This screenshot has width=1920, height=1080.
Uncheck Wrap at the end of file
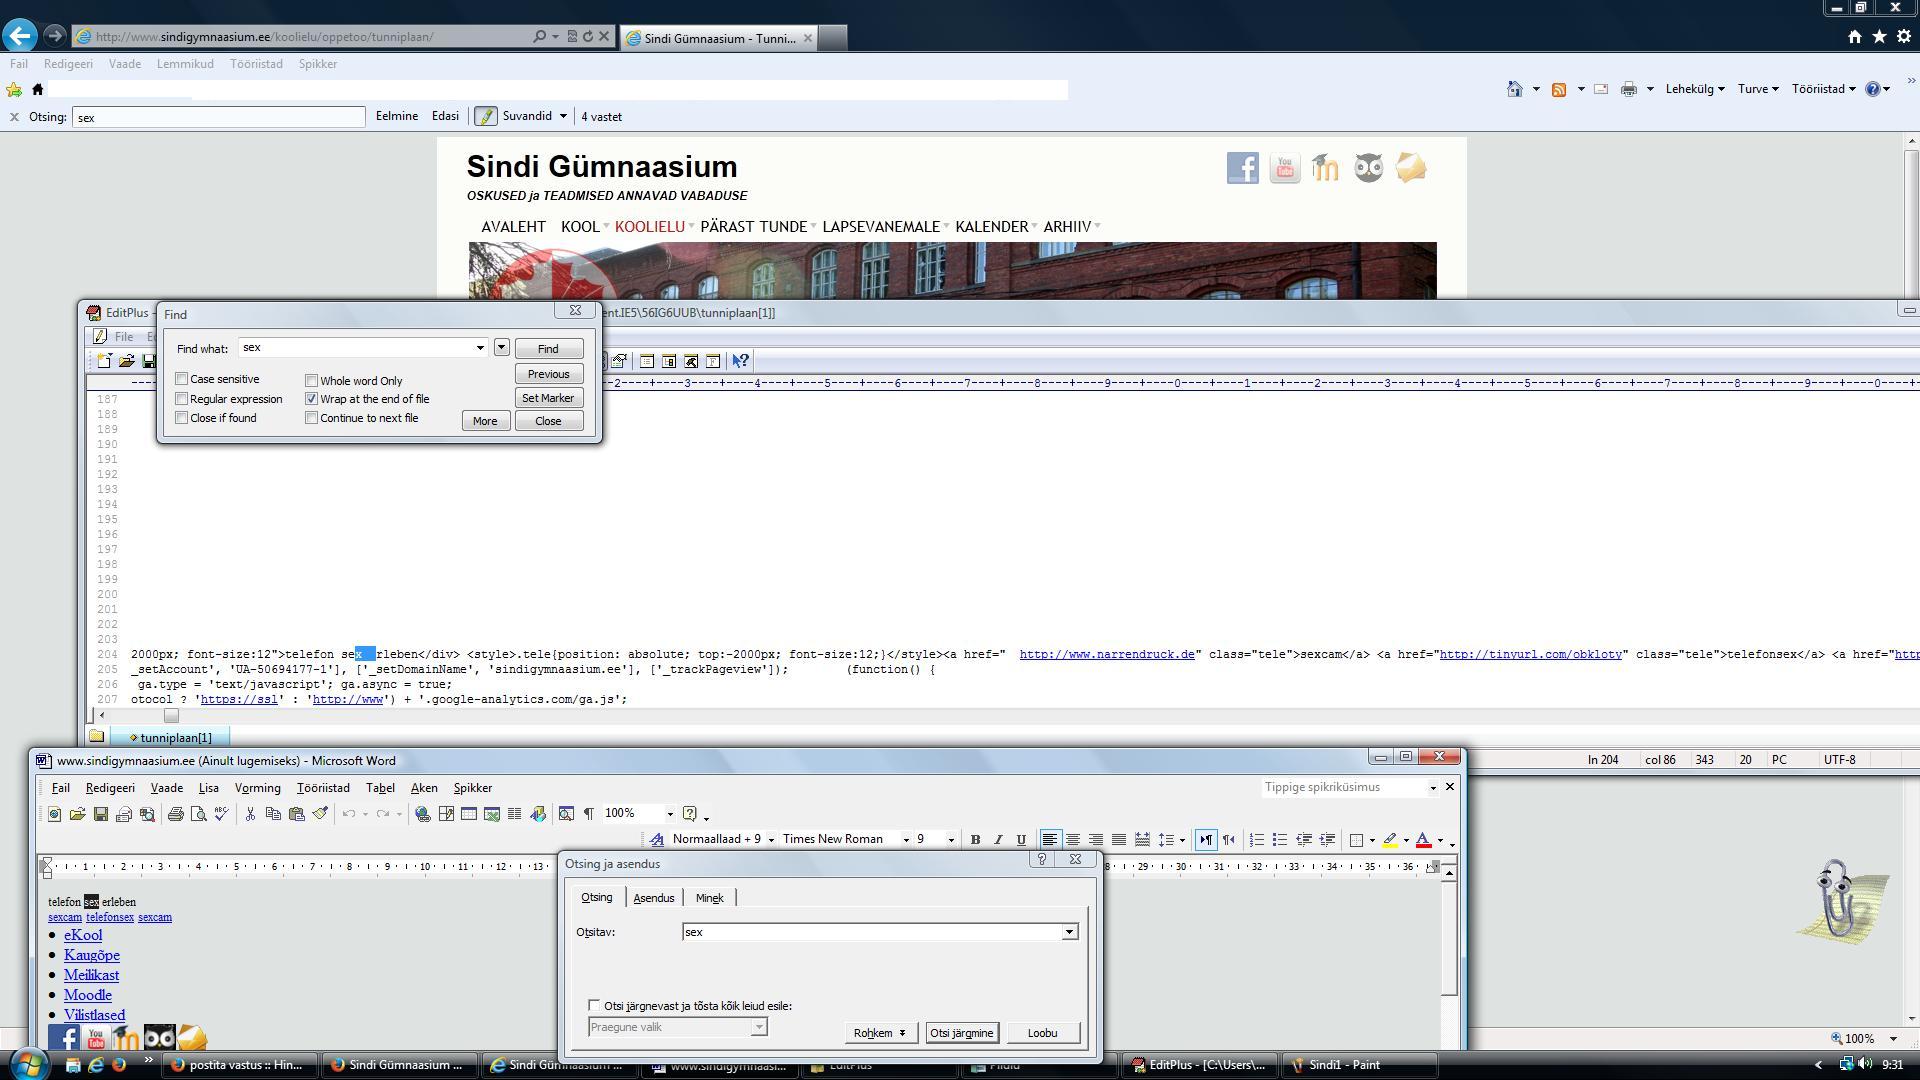click(x=311, y=399)
